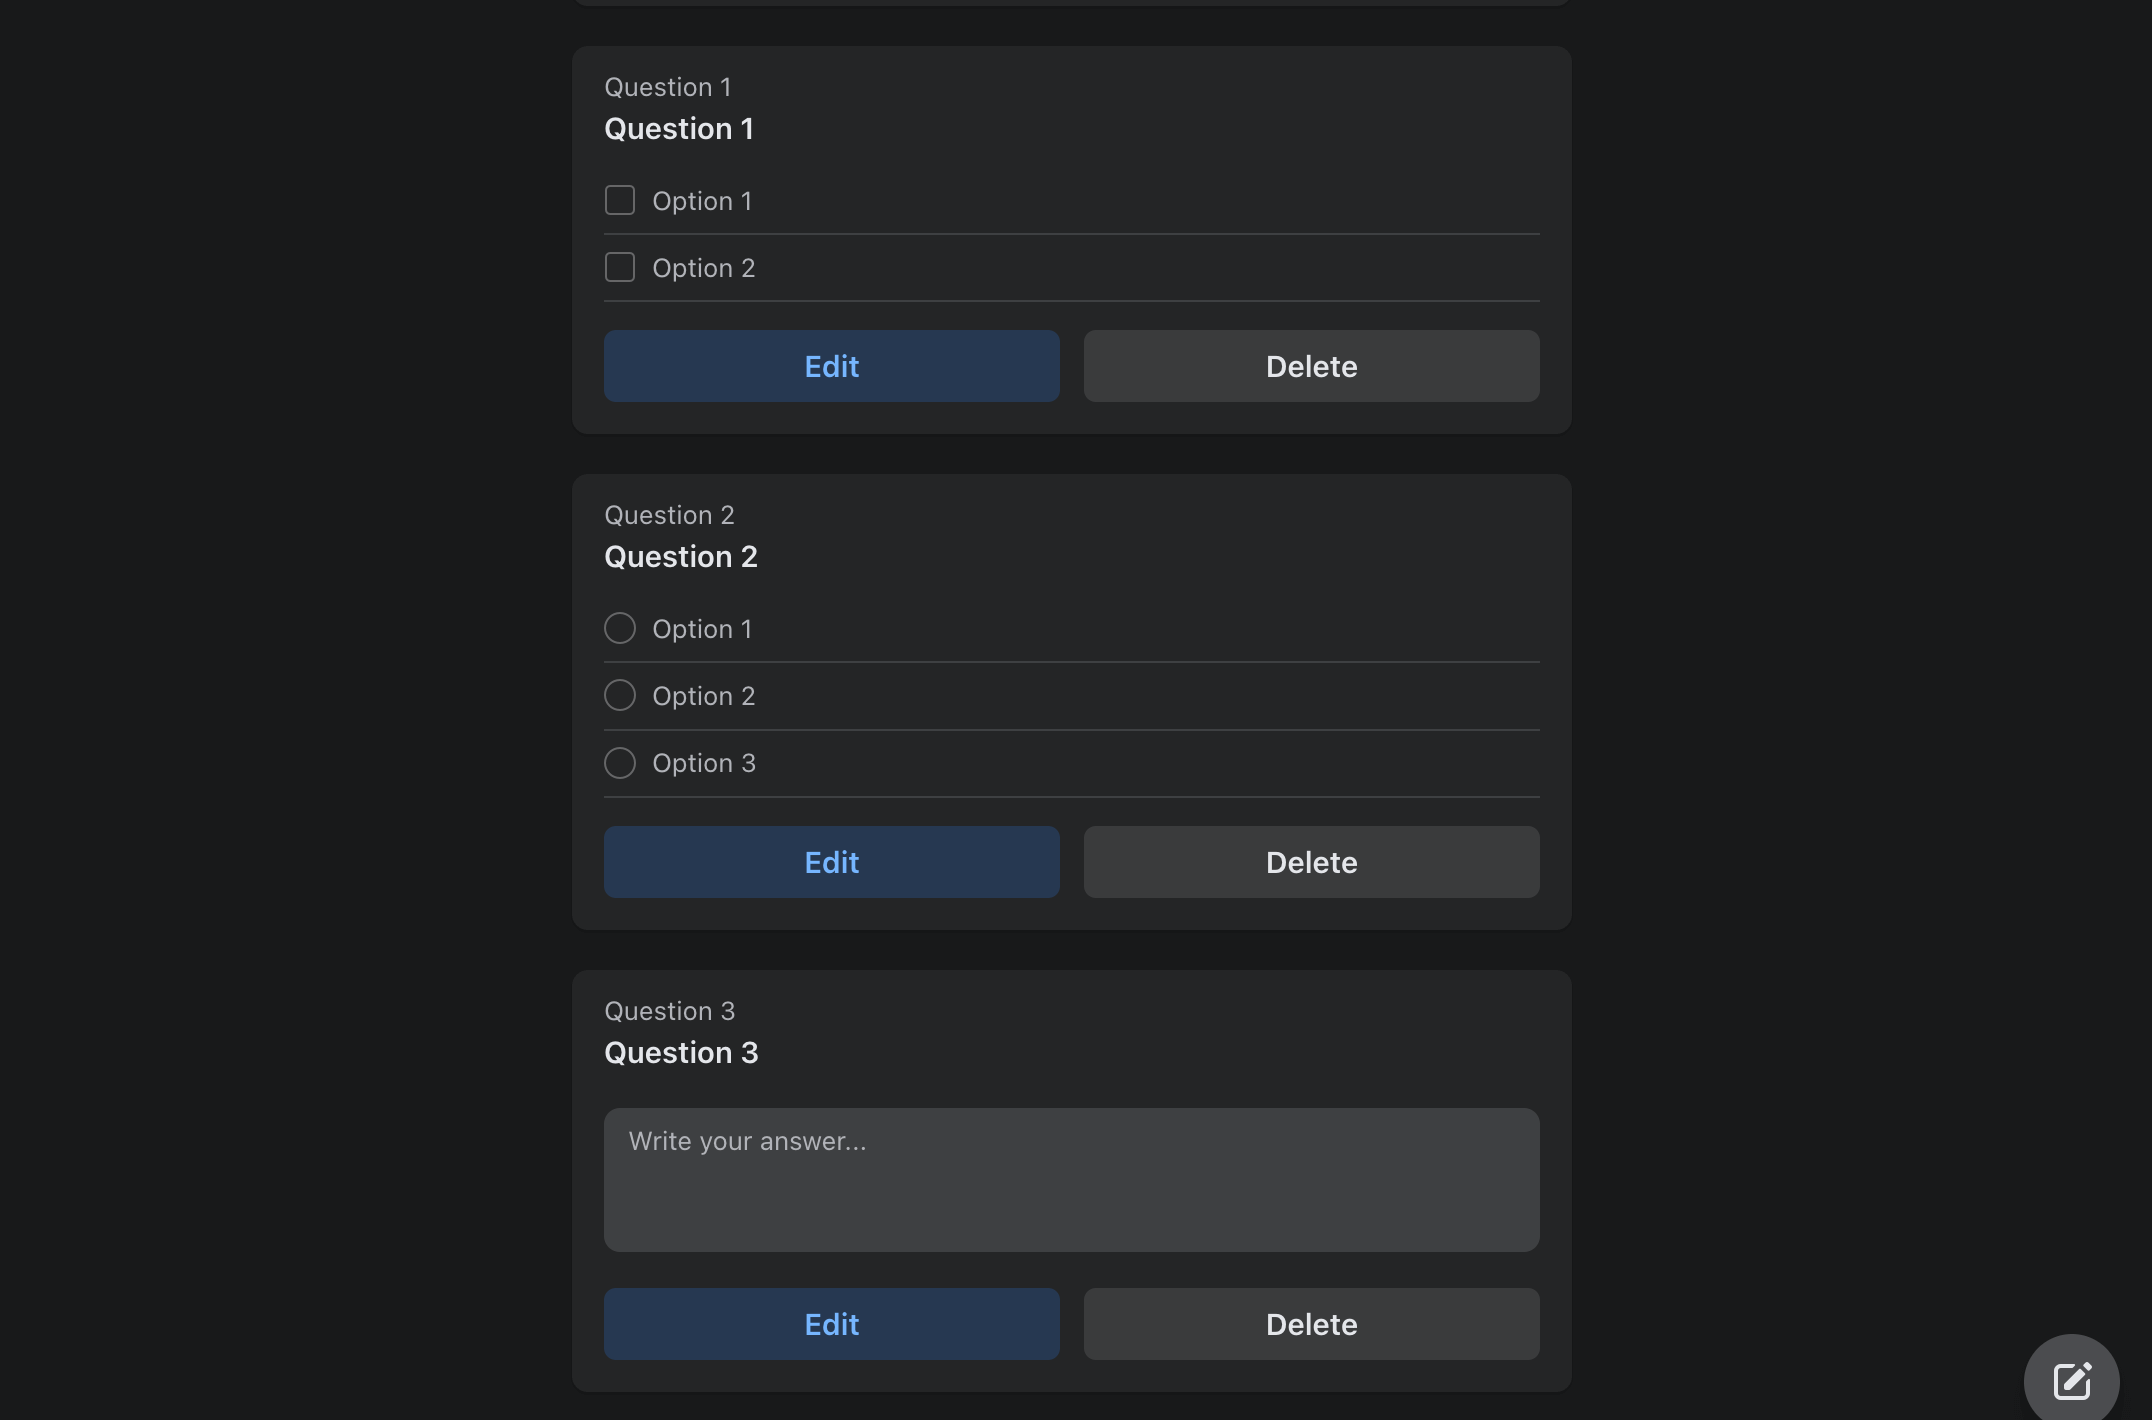Click the floating compose pencil icon
The image size is (2152, 1420).
tap(2071, 1381)
